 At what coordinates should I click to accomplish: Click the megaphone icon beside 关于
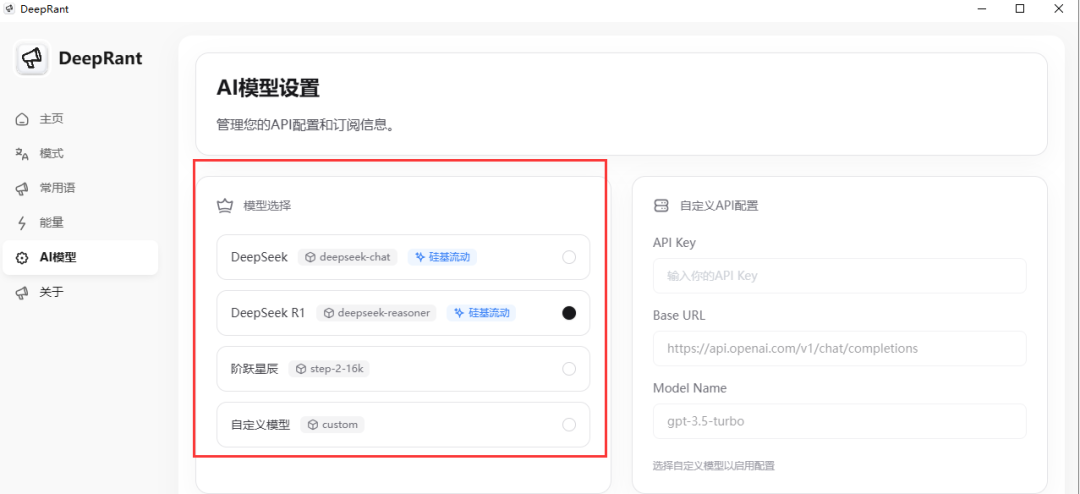(22, 292)
